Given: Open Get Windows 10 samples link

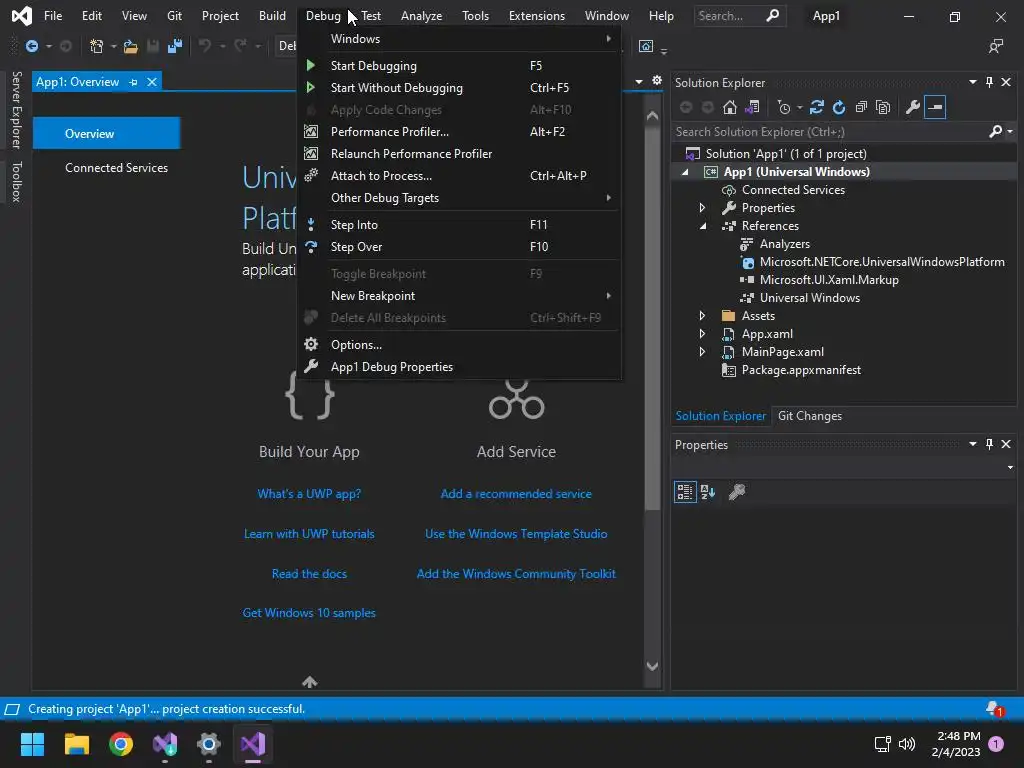Looking at the screenshot, I should click(x=309, y=613).
